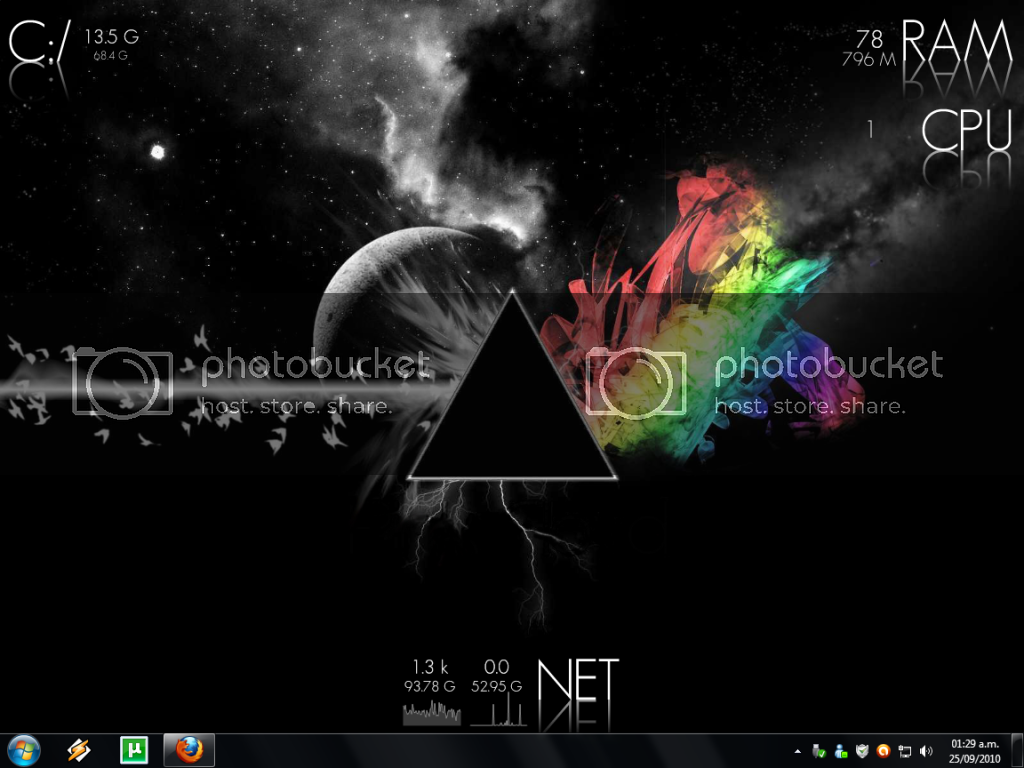The width and height of the screenshot is (1024, 768).
Task: Switch to the Firefox taskbar window
Action: click(188, 749)
